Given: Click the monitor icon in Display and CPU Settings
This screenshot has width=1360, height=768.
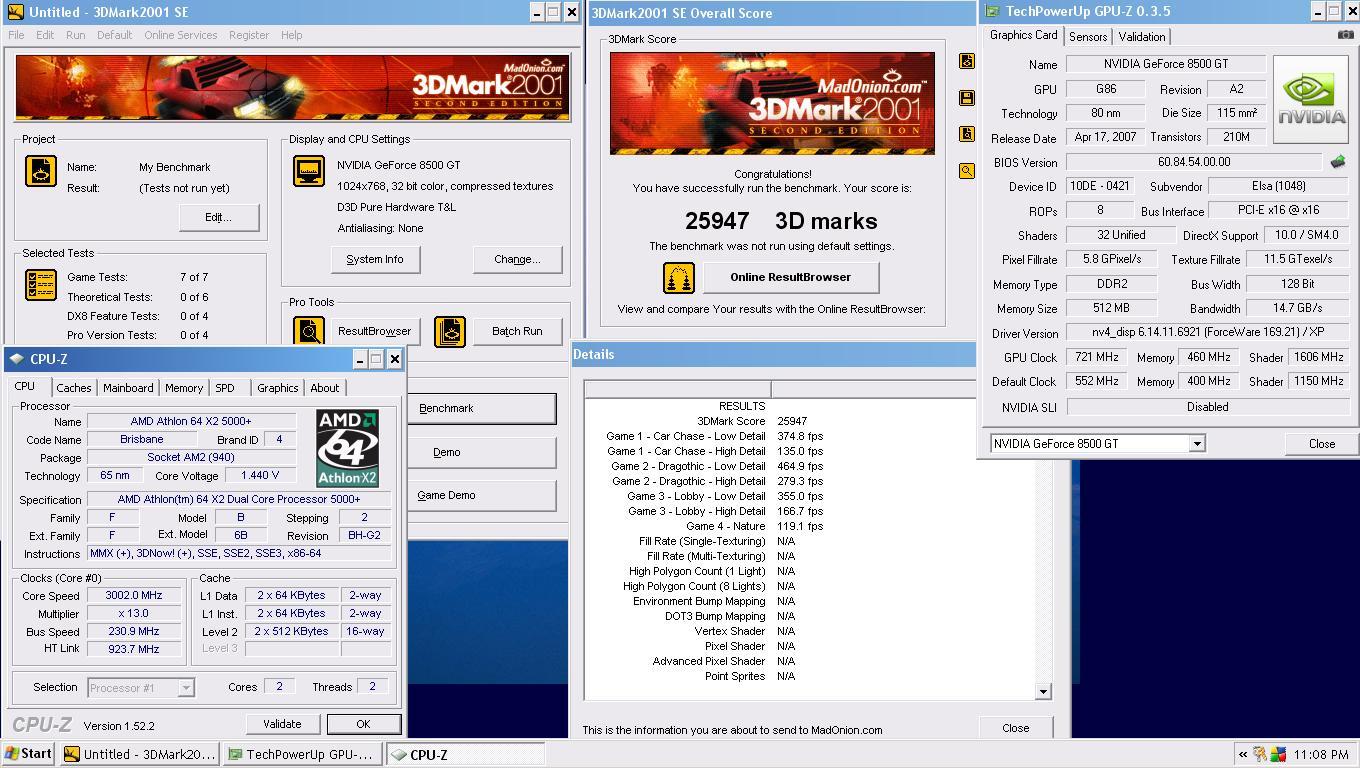Looking at the screenshot, I should (x=309, y=171).
